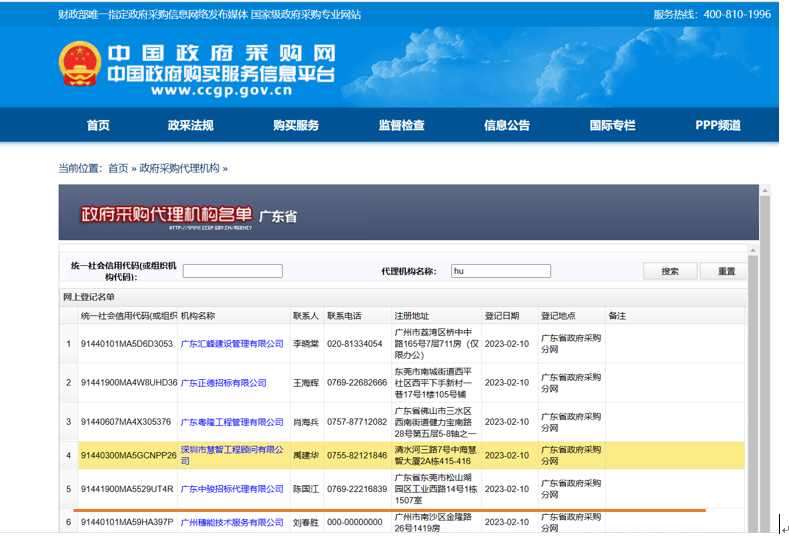Open the 广东正德招标有限公司 link

point(223,383)
